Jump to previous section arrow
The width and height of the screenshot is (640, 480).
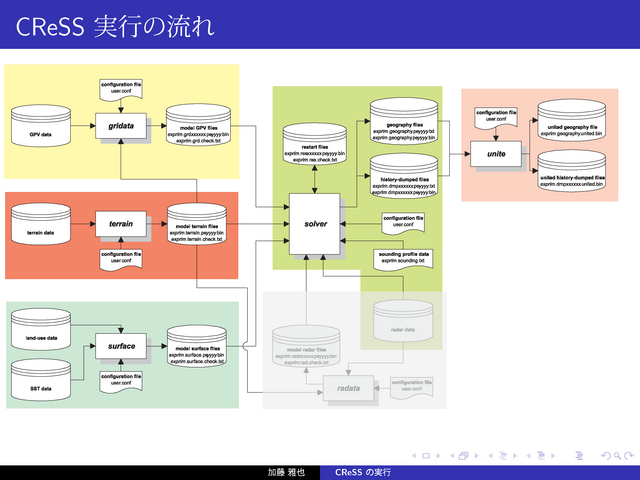click(529, 456)
